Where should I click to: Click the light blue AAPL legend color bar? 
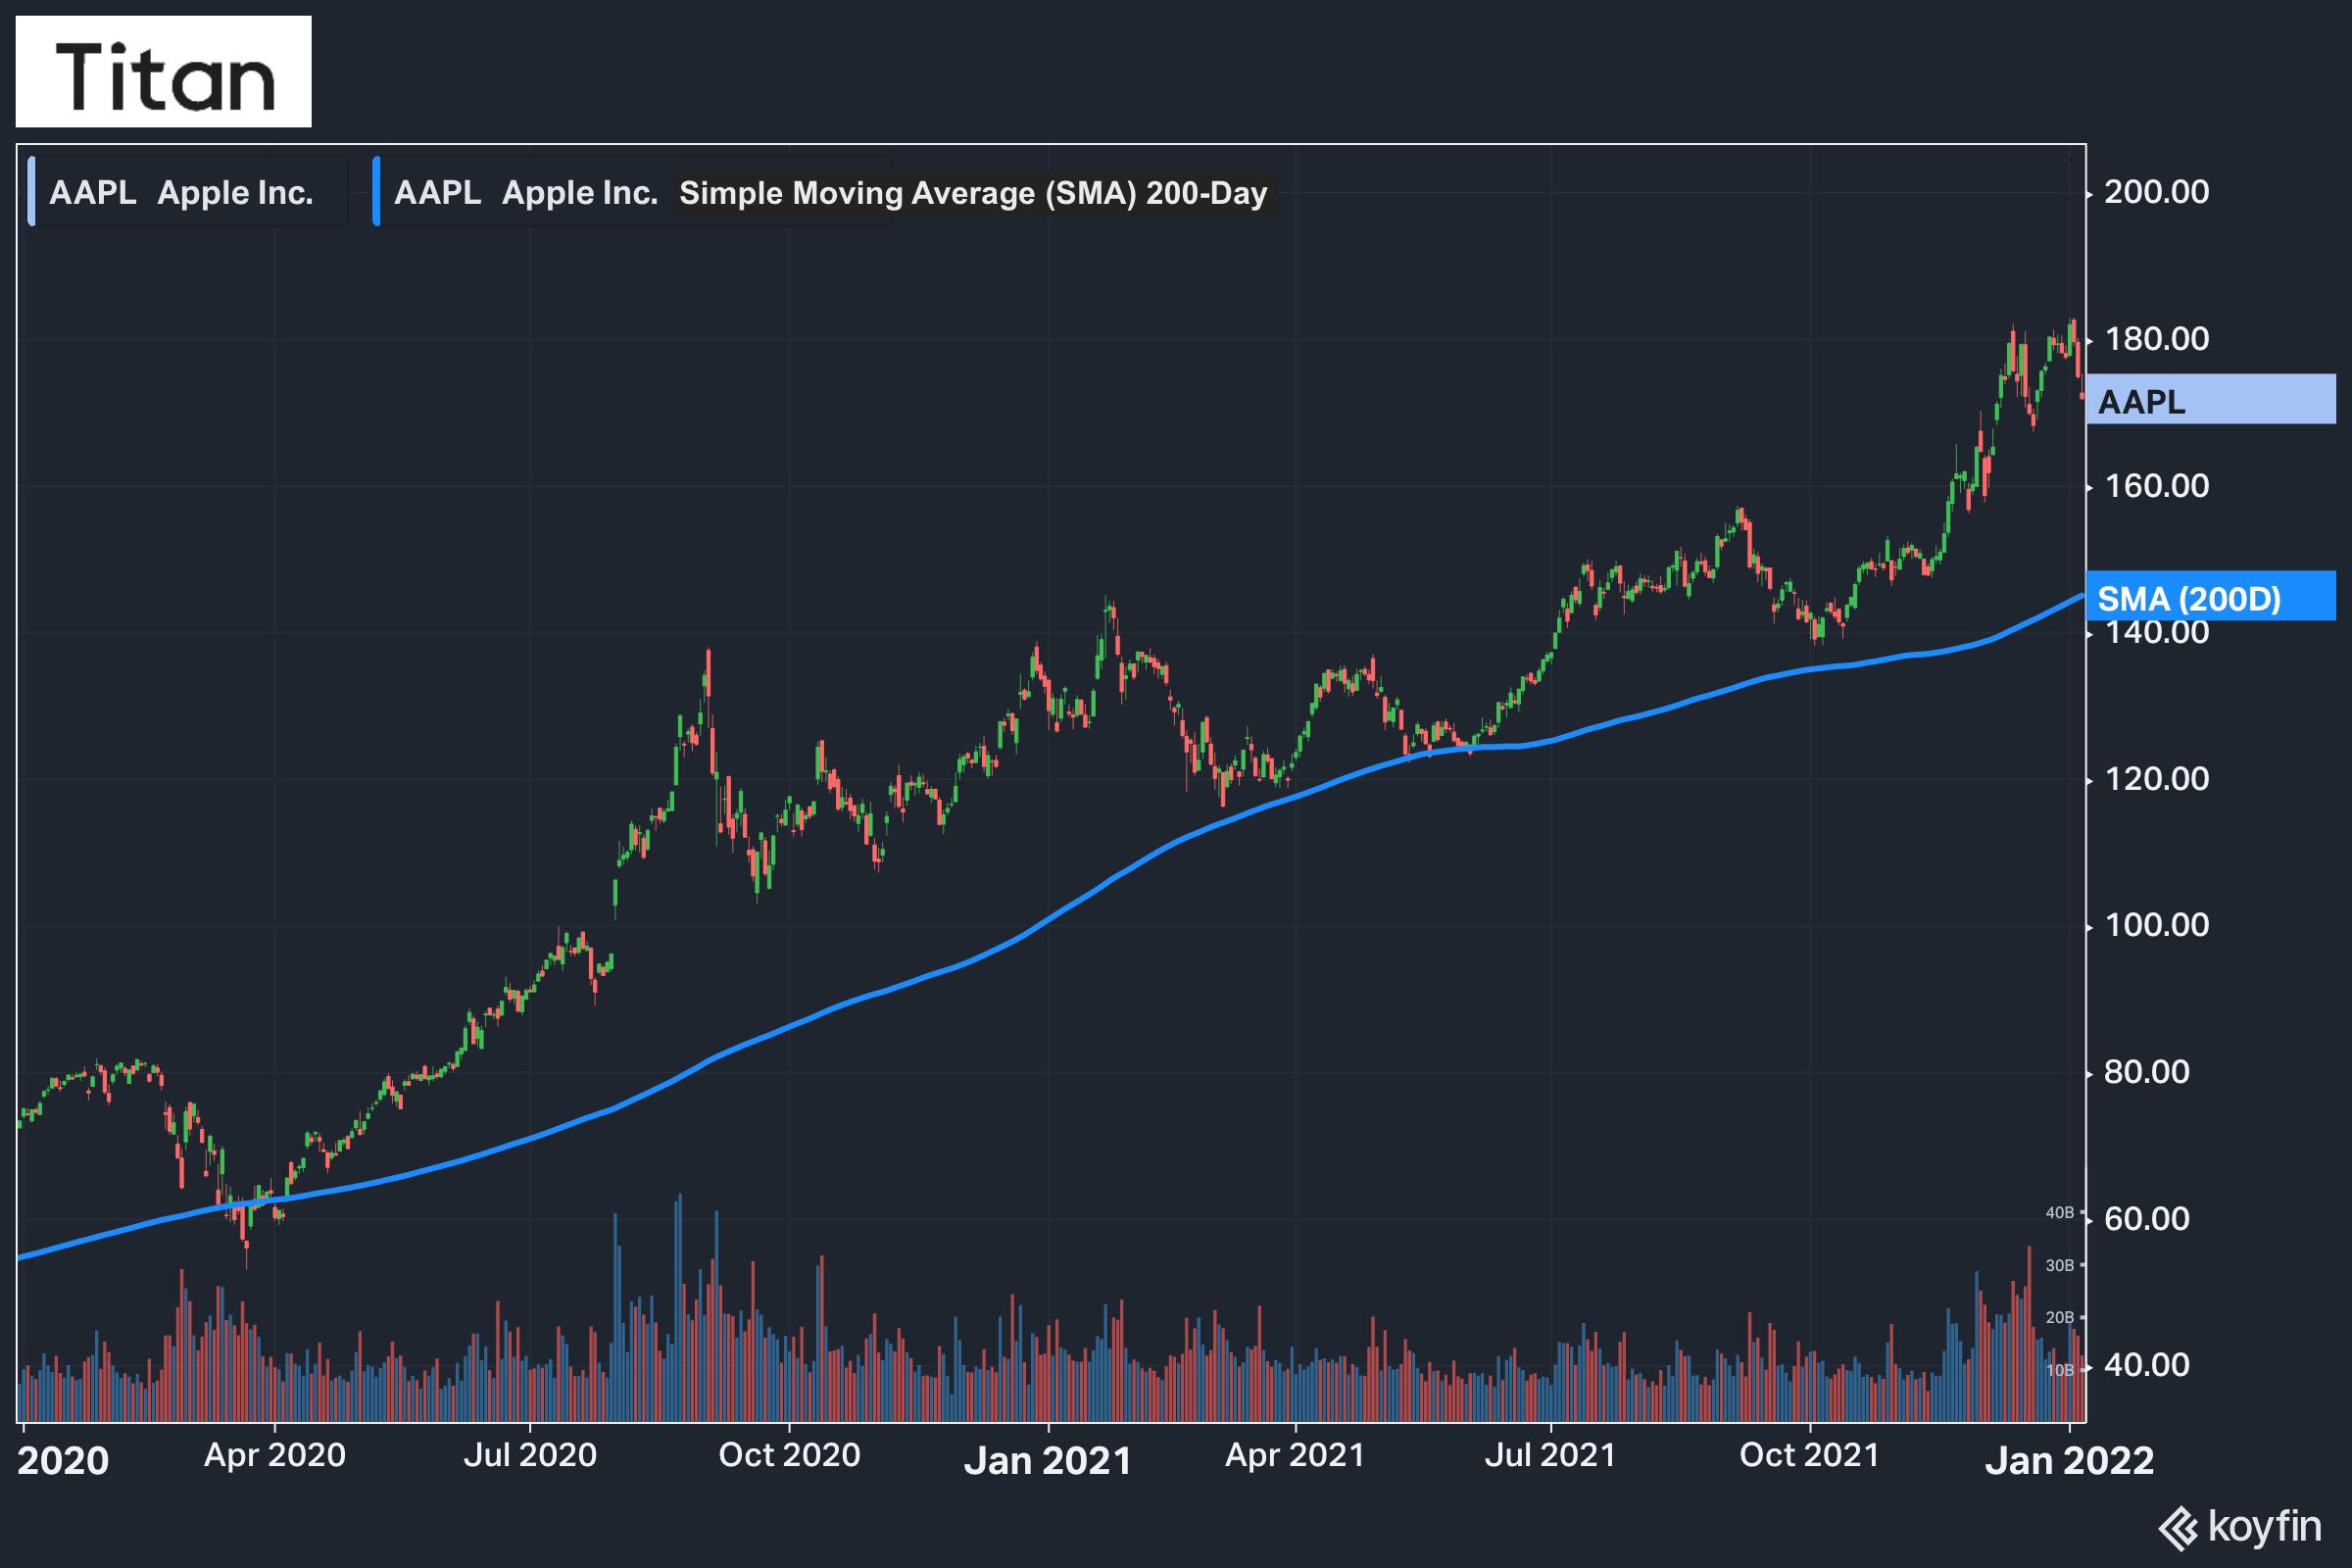pos(32,191)
